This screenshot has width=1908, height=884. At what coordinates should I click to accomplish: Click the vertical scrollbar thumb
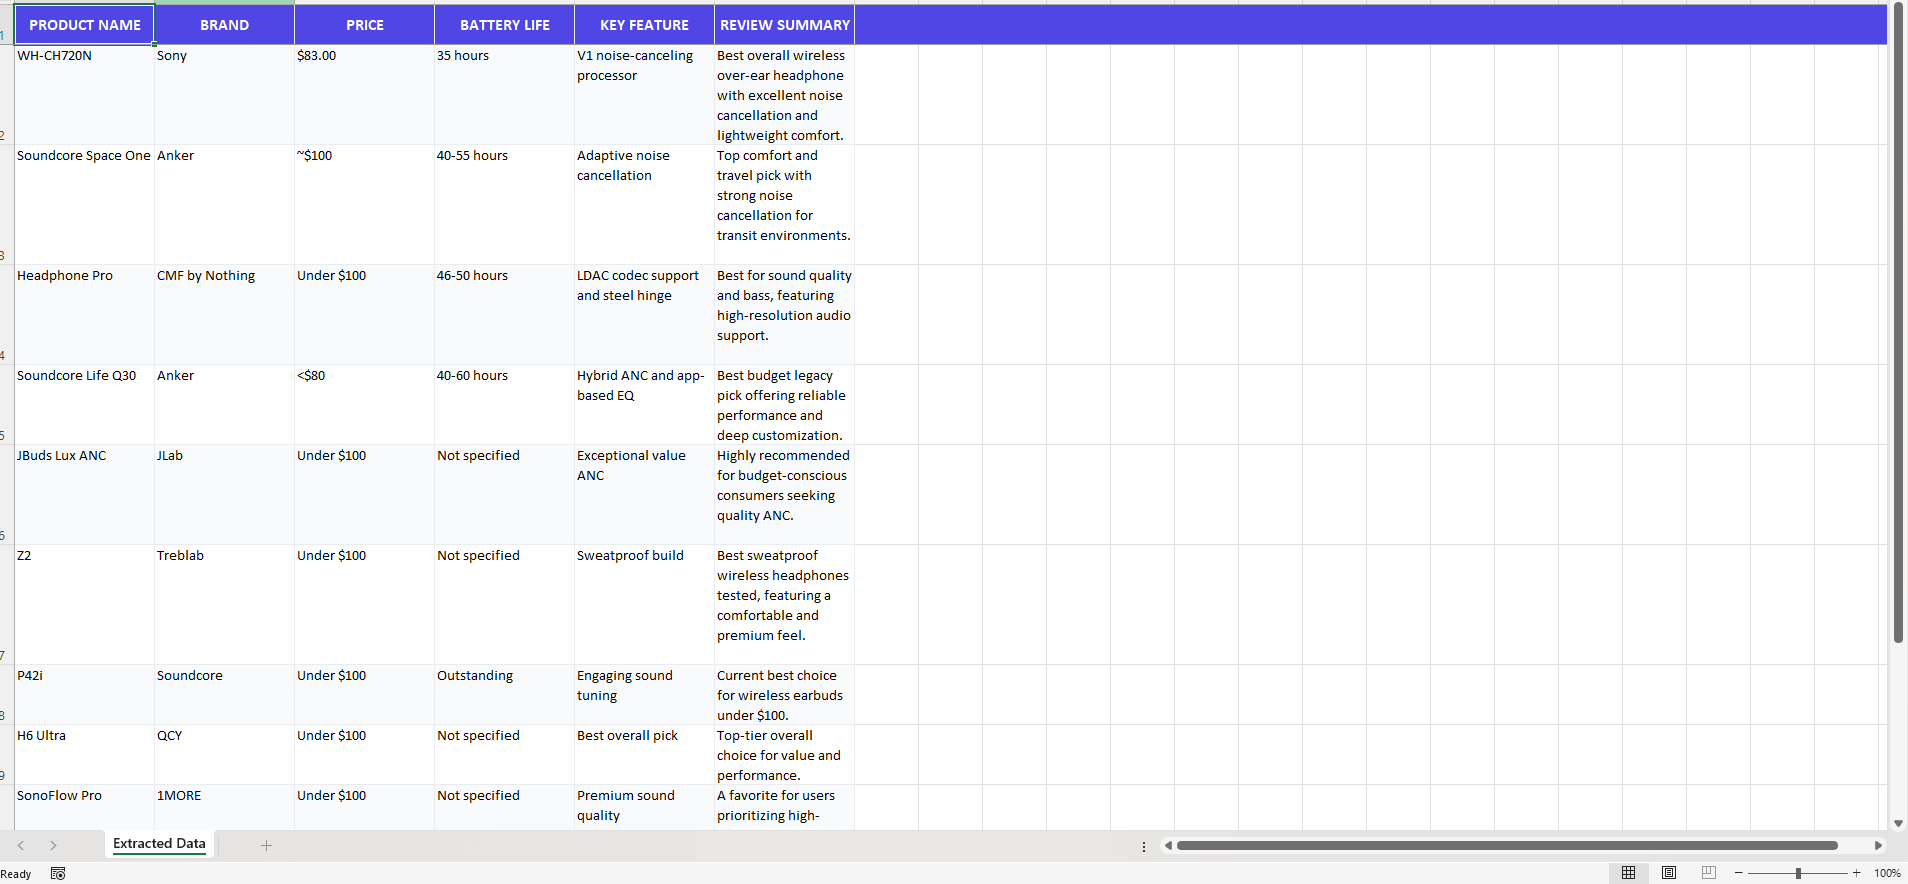[x=1898, y=322]
